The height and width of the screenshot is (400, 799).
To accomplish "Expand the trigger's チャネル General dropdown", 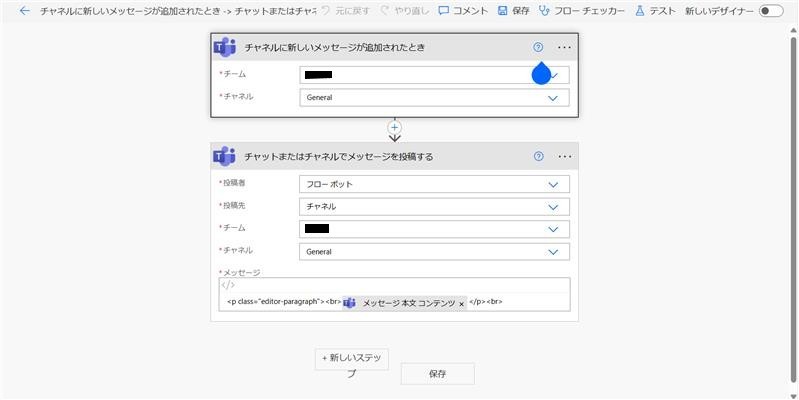I will [x=434, y=98].
